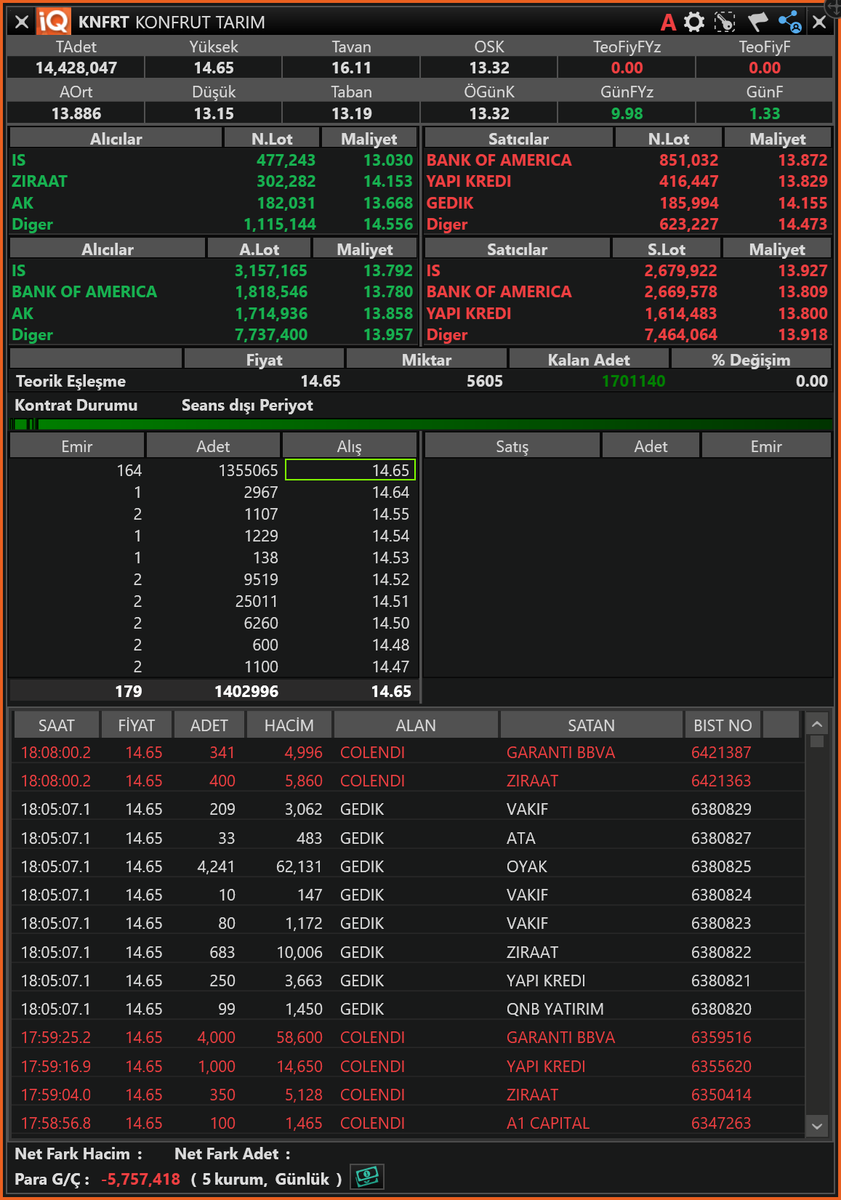Click the S.Lot column header
Viewport: 841px width, 1200px height.
(667, 249)
